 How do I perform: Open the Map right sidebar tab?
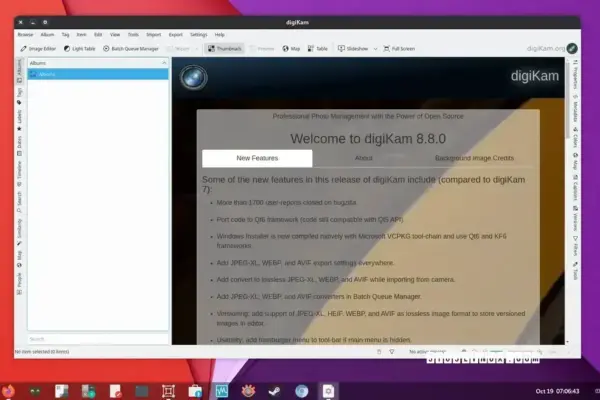(x=575, y=161)
